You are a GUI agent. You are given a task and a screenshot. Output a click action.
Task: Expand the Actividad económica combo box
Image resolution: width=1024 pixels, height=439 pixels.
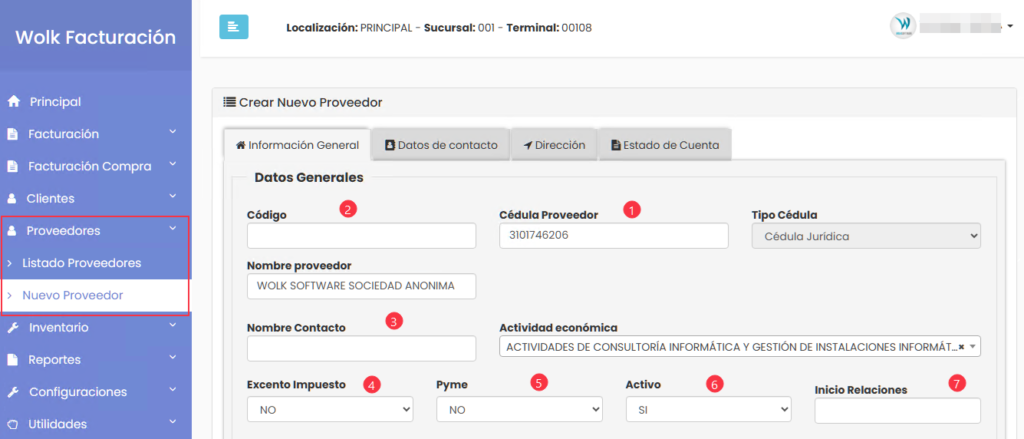[974, 347]
